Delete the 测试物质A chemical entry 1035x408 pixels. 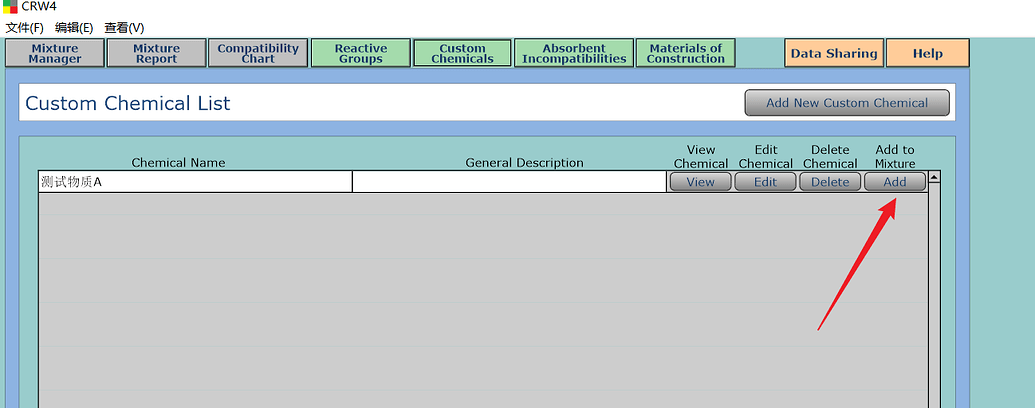(x=830, y=182)
